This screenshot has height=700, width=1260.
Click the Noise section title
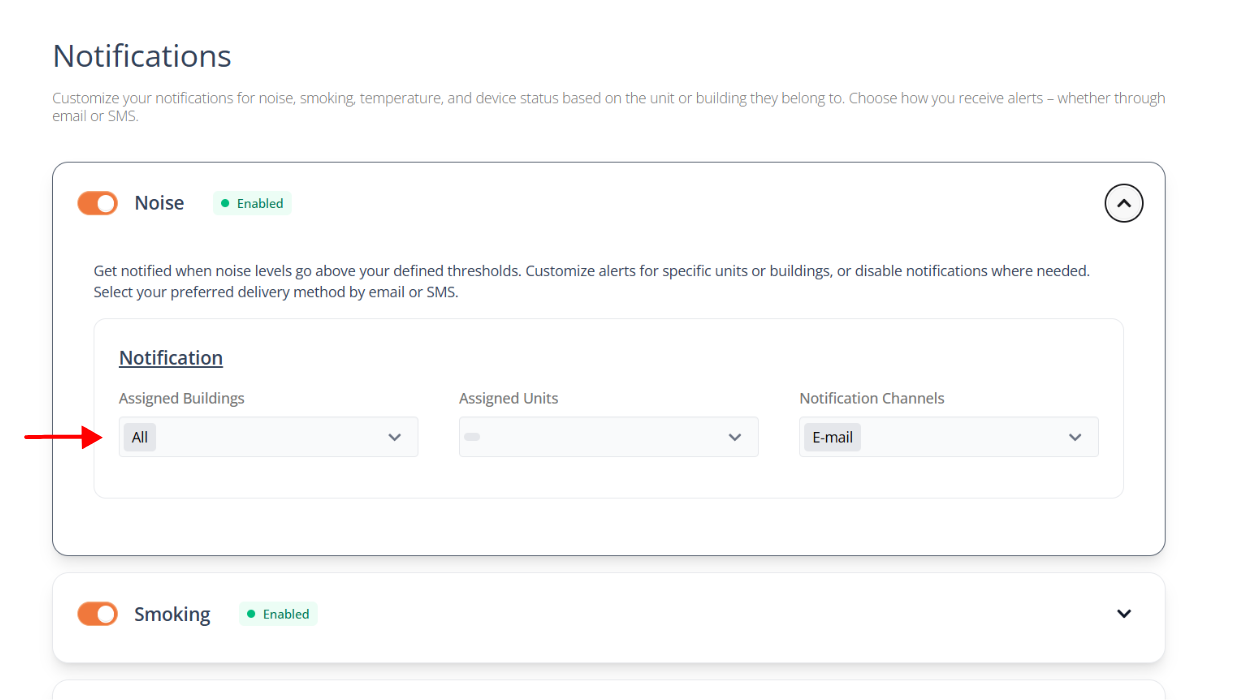click(159, 203)
